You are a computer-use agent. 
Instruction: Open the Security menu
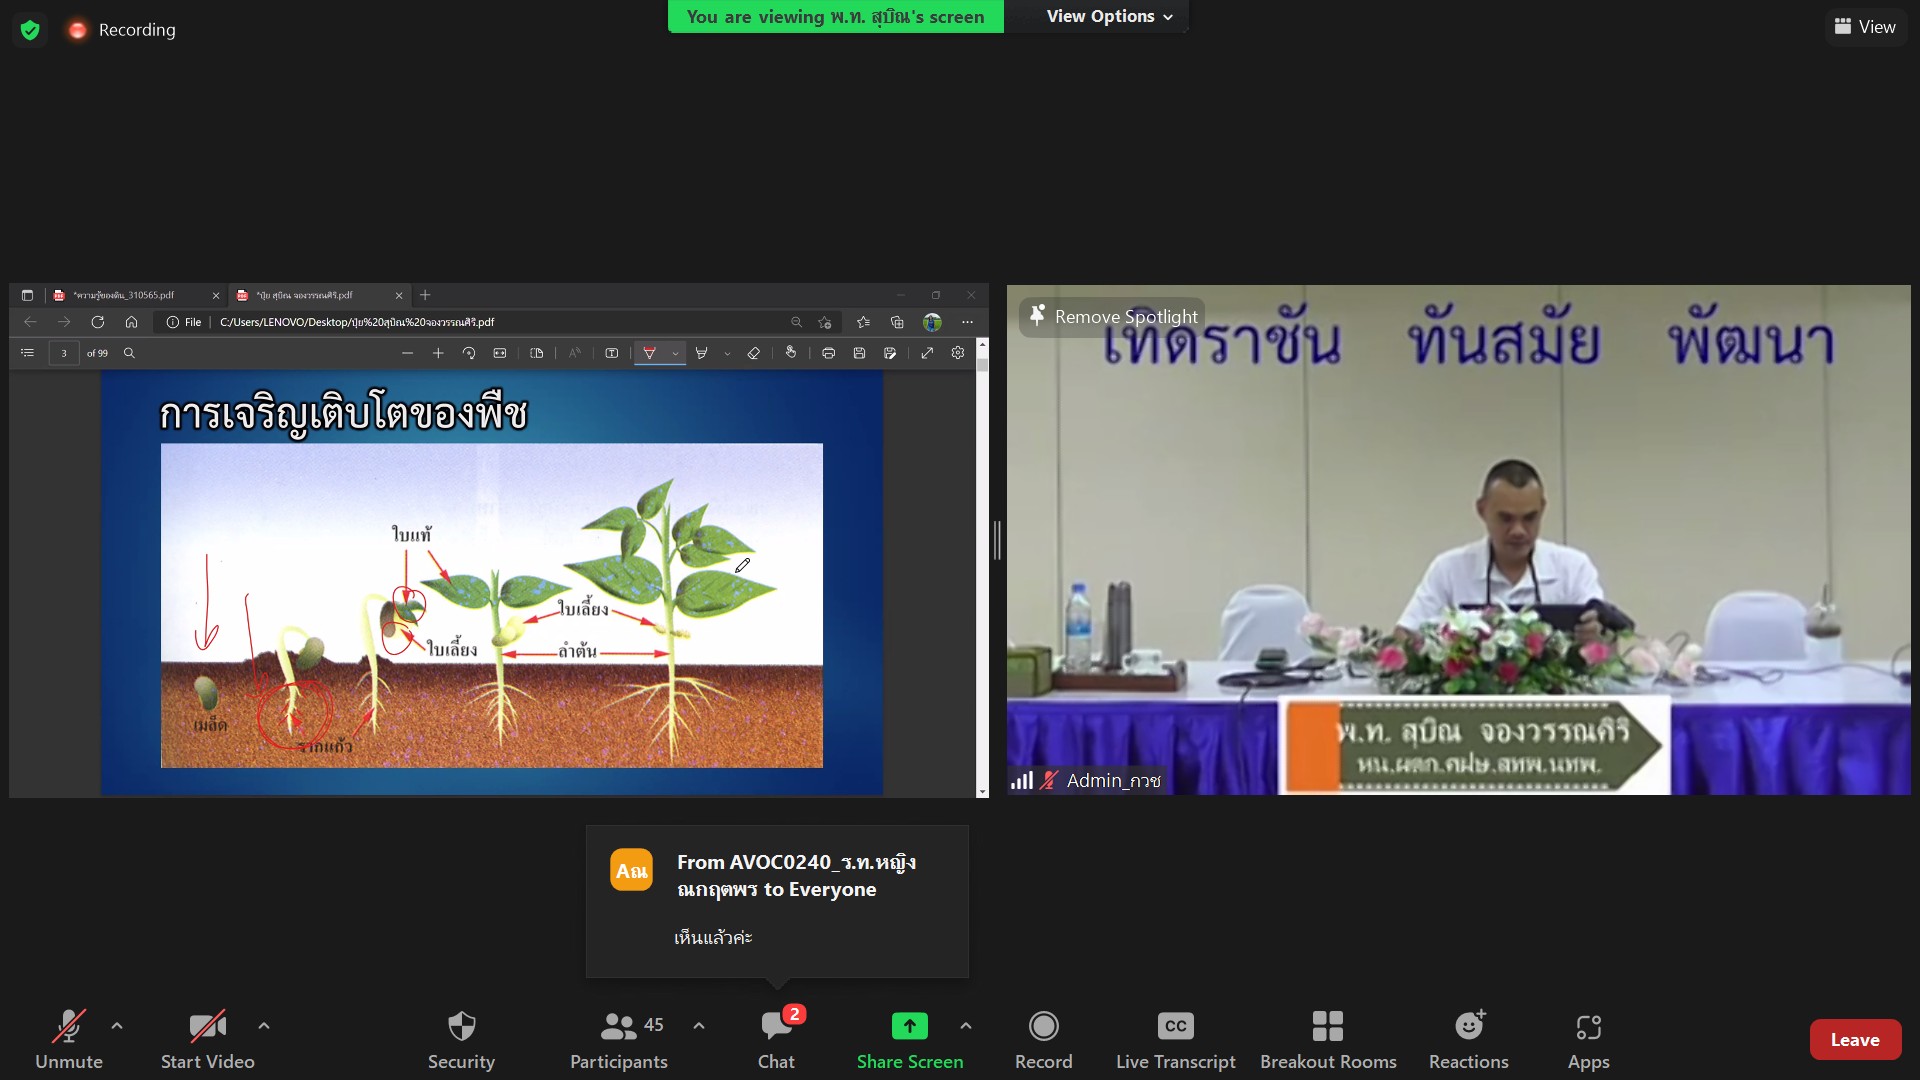click(x=461, y=1040)
